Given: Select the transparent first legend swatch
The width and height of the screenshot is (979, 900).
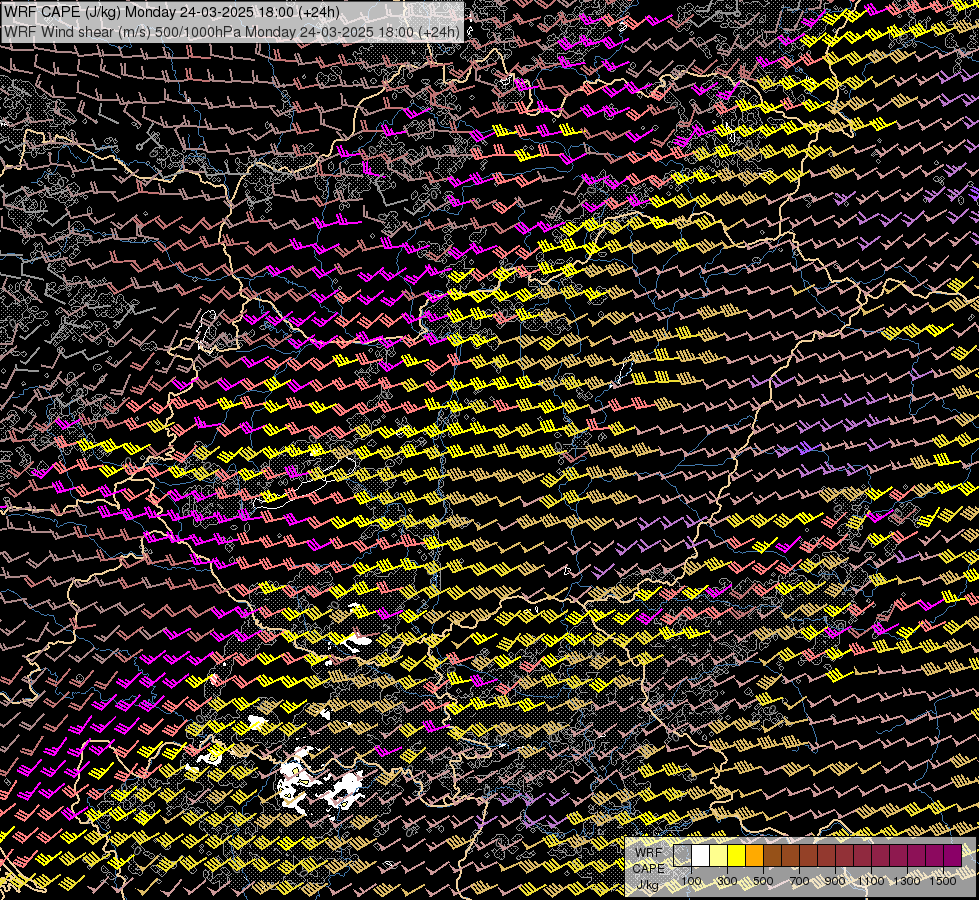Looking at the screenshot, I should click(x=682, y=856).
